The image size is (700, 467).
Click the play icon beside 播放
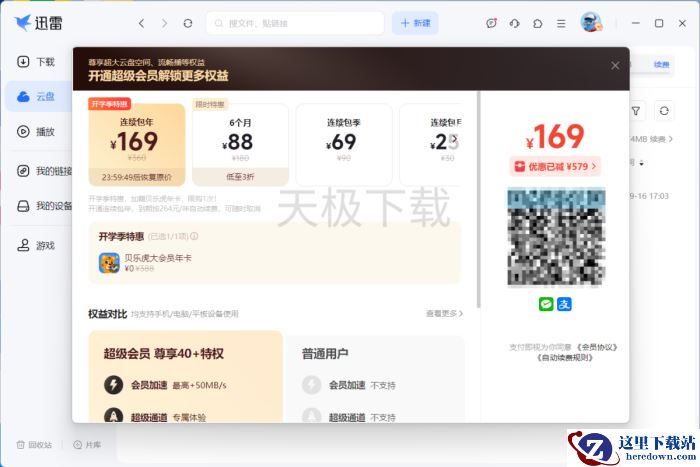click(x=23, y=132)
